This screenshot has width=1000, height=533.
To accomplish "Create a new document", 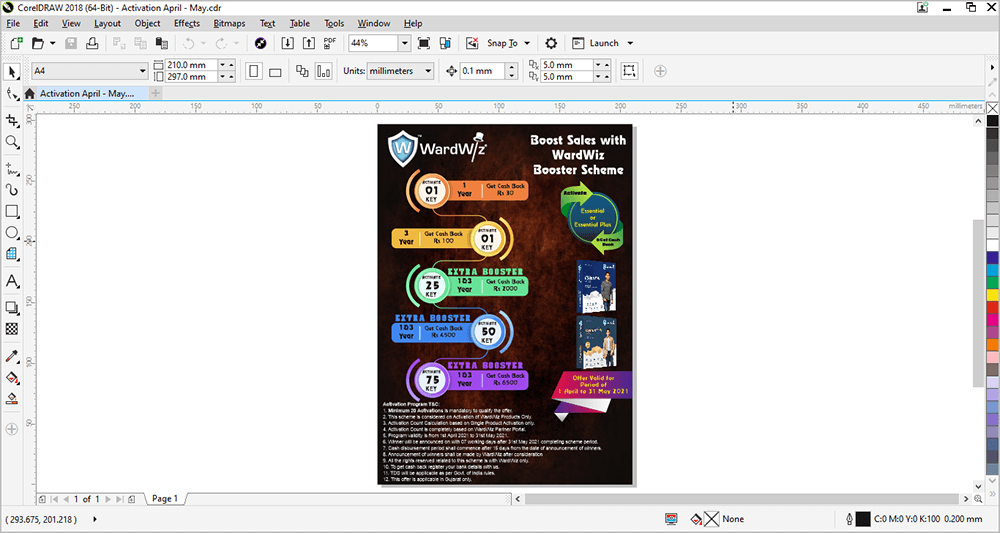I will click(x=17, y=43).
